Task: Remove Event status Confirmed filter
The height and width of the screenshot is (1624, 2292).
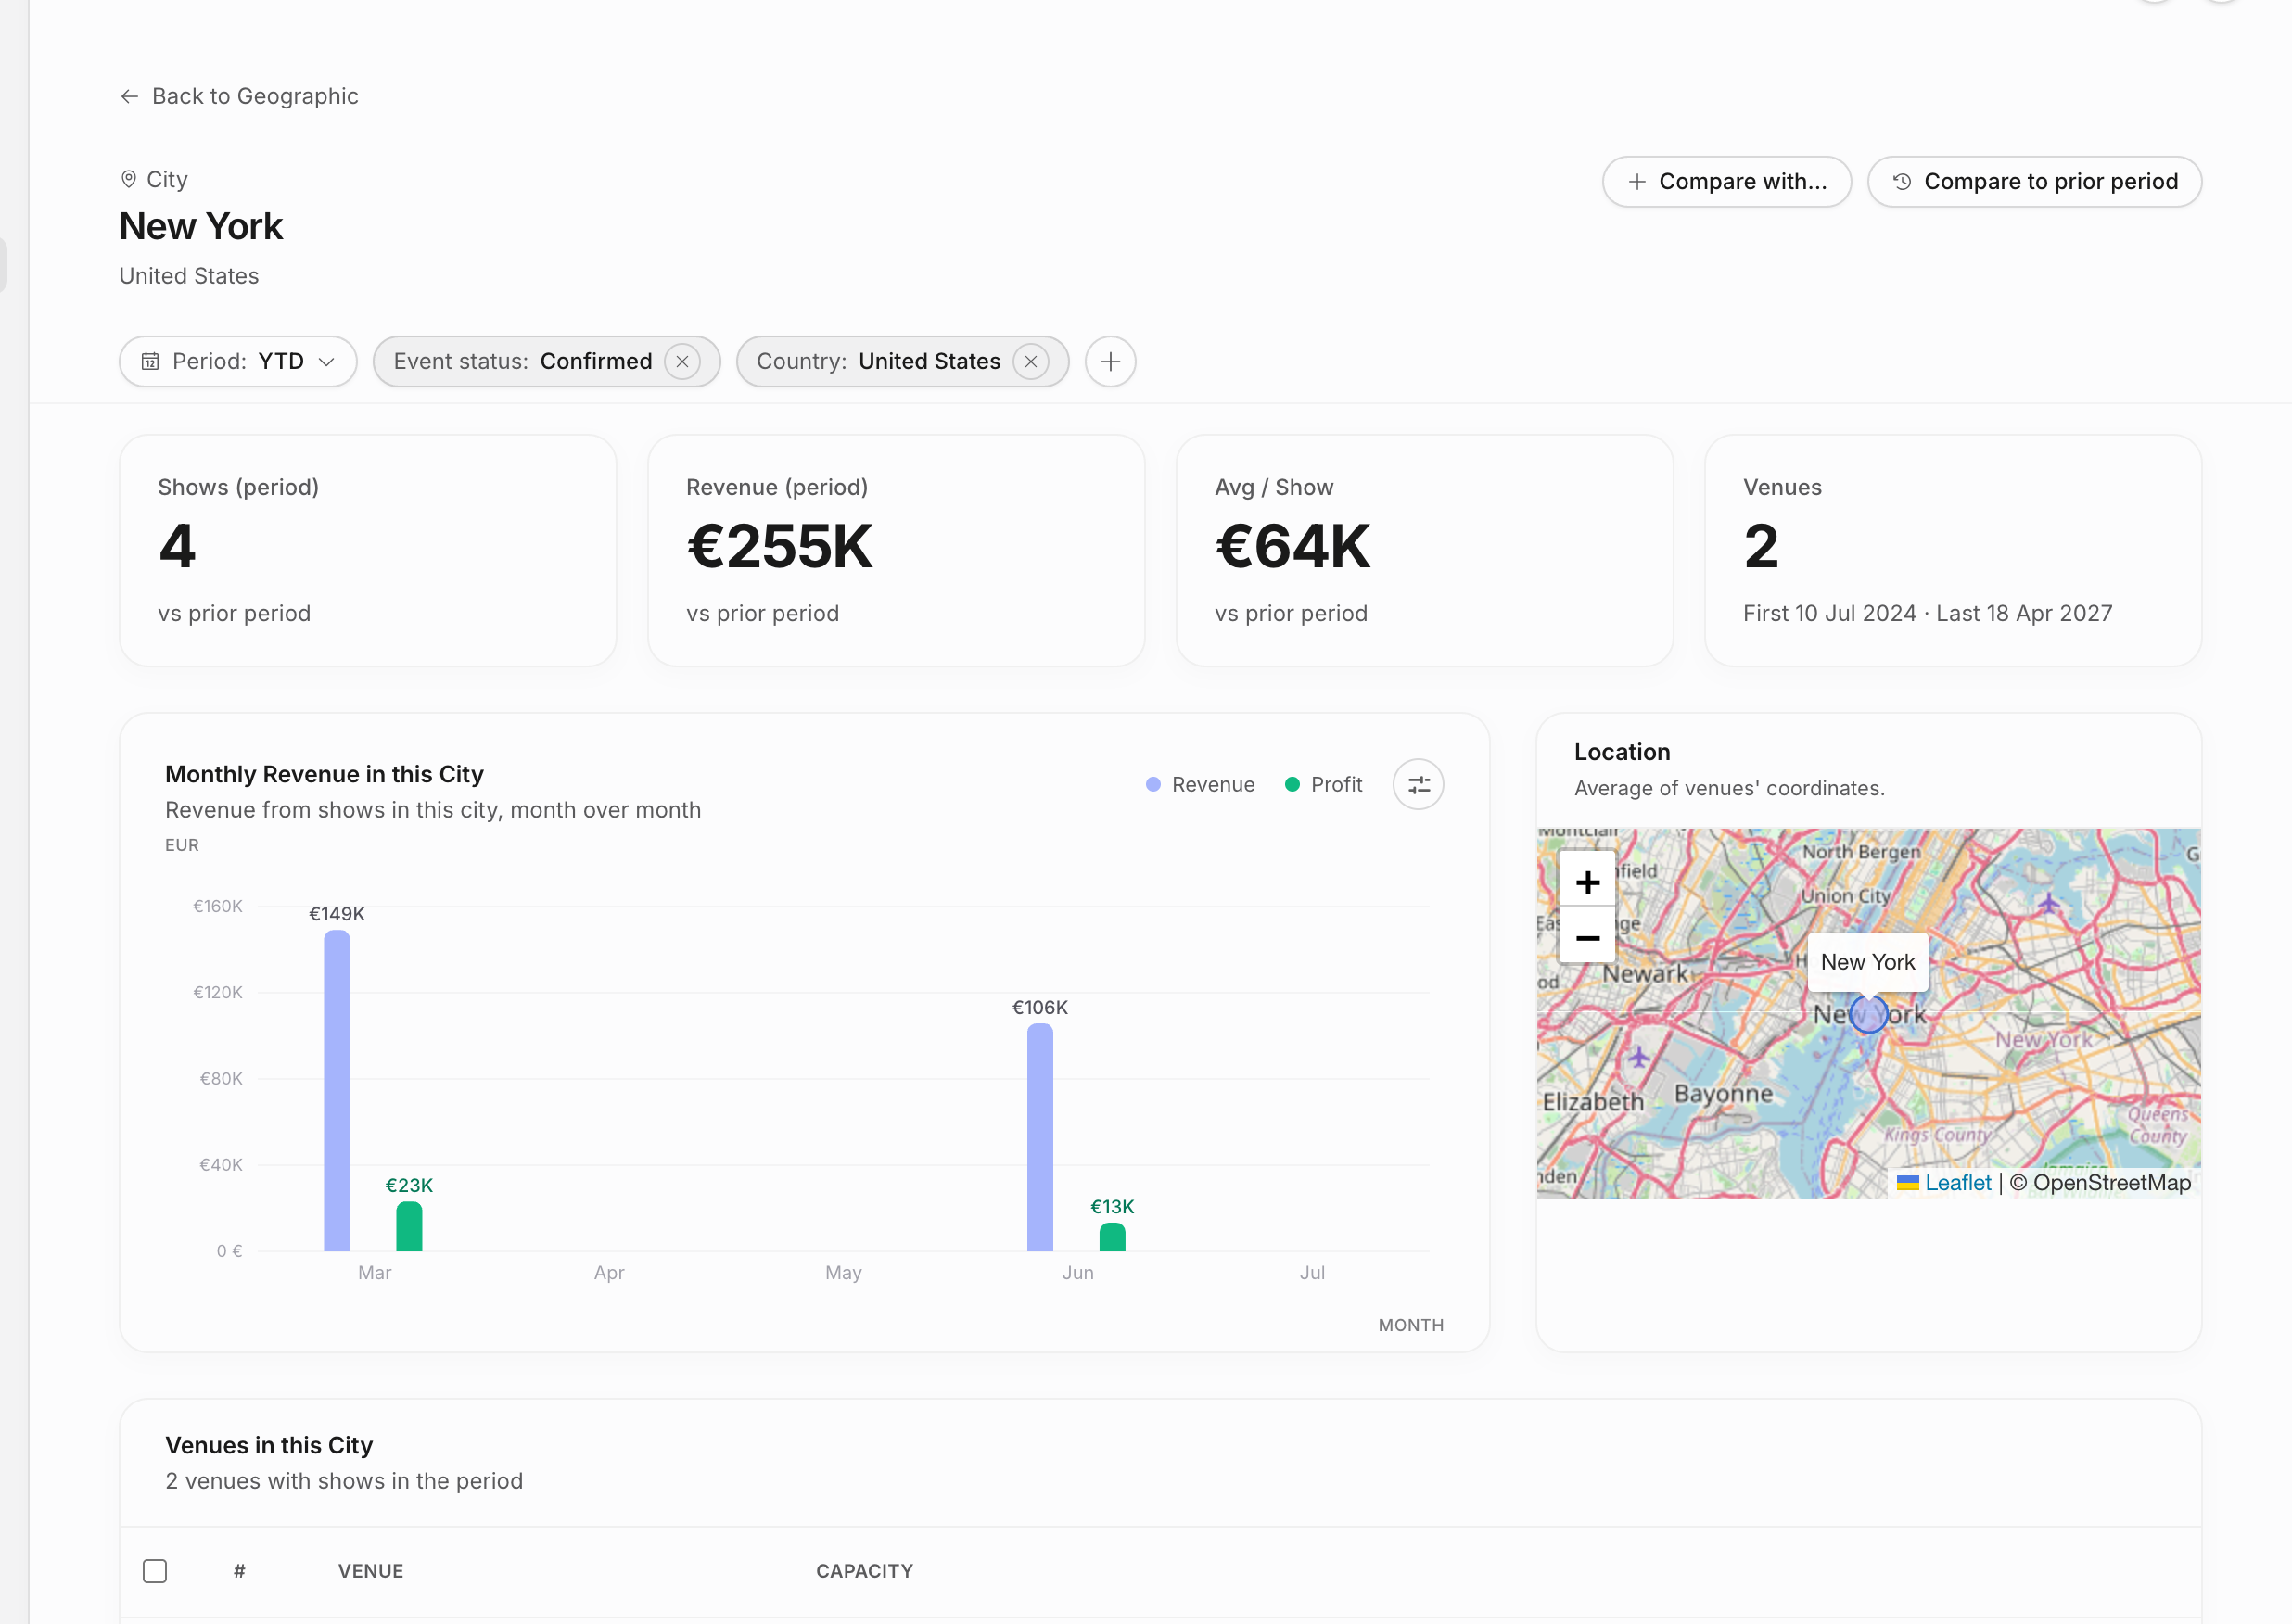Action: (682, 361)
